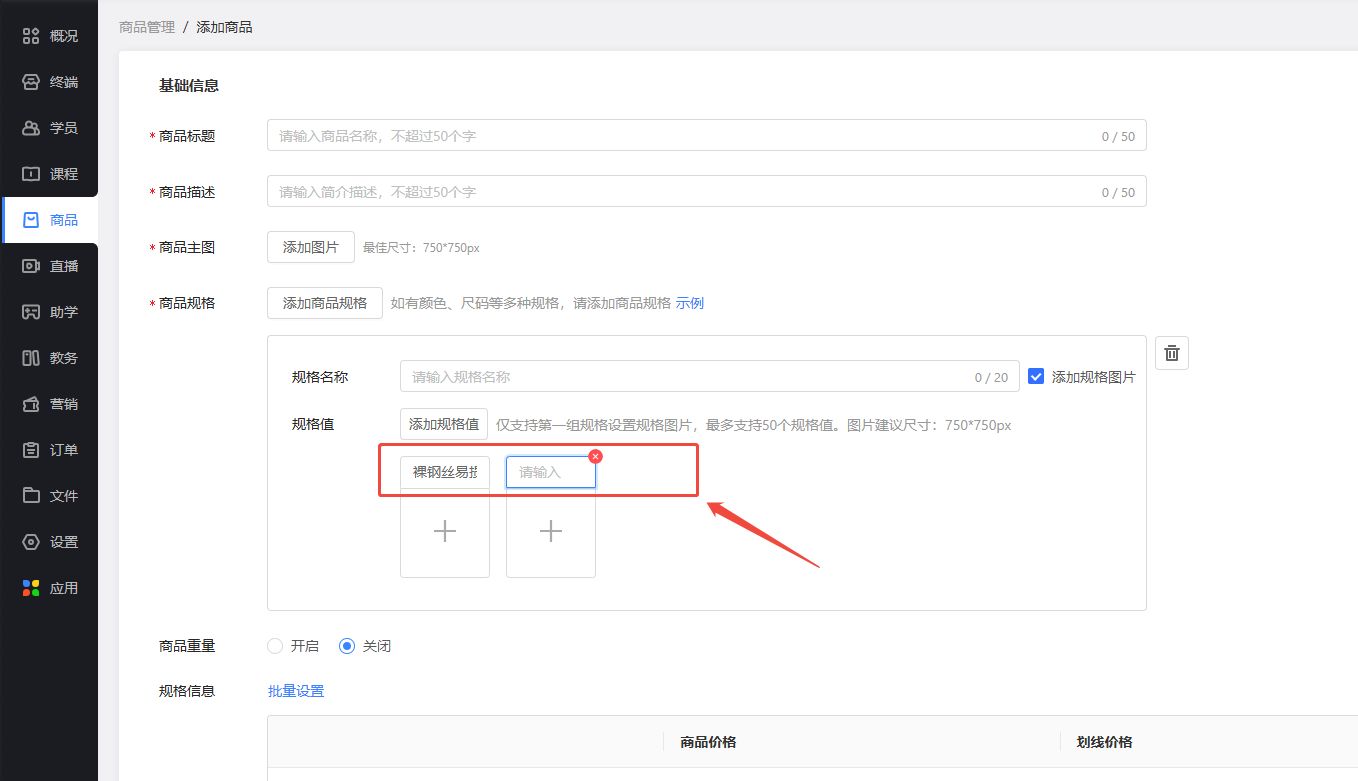Screen dimensions: 1358x781
Task: Delete specification group with trash icon
Action: pos(1172,353)
